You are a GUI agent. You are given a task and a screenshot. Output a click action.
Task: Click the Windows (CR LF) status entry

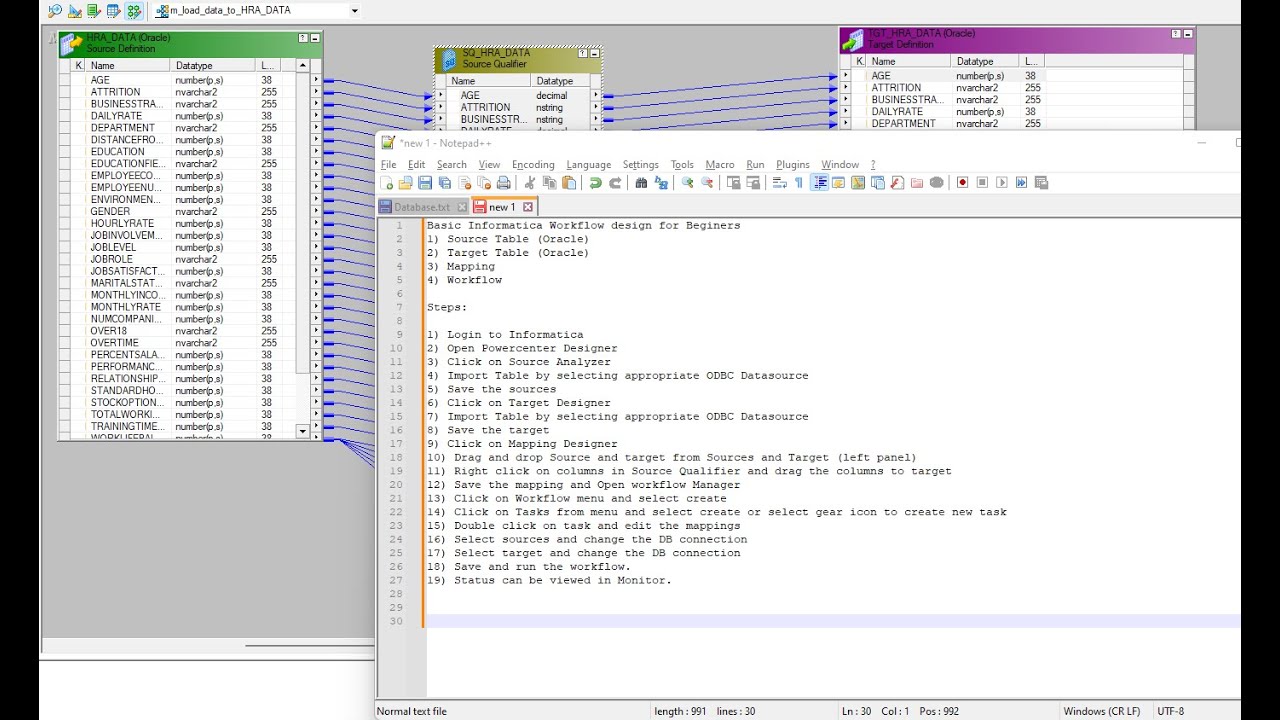coord(1101,711)
